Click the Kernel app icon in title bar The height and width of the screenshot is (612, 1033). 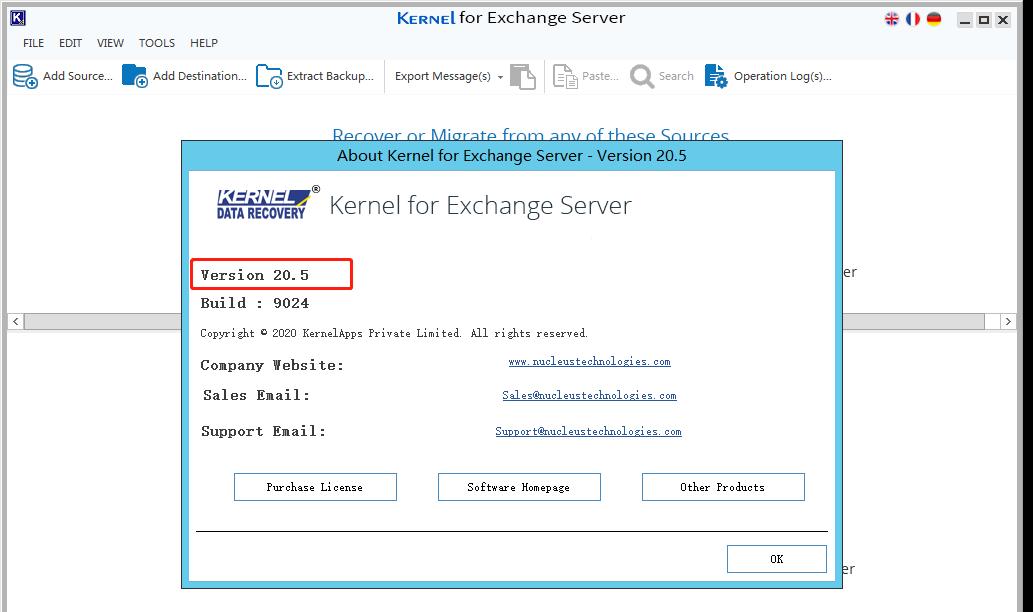coord(18,18)
